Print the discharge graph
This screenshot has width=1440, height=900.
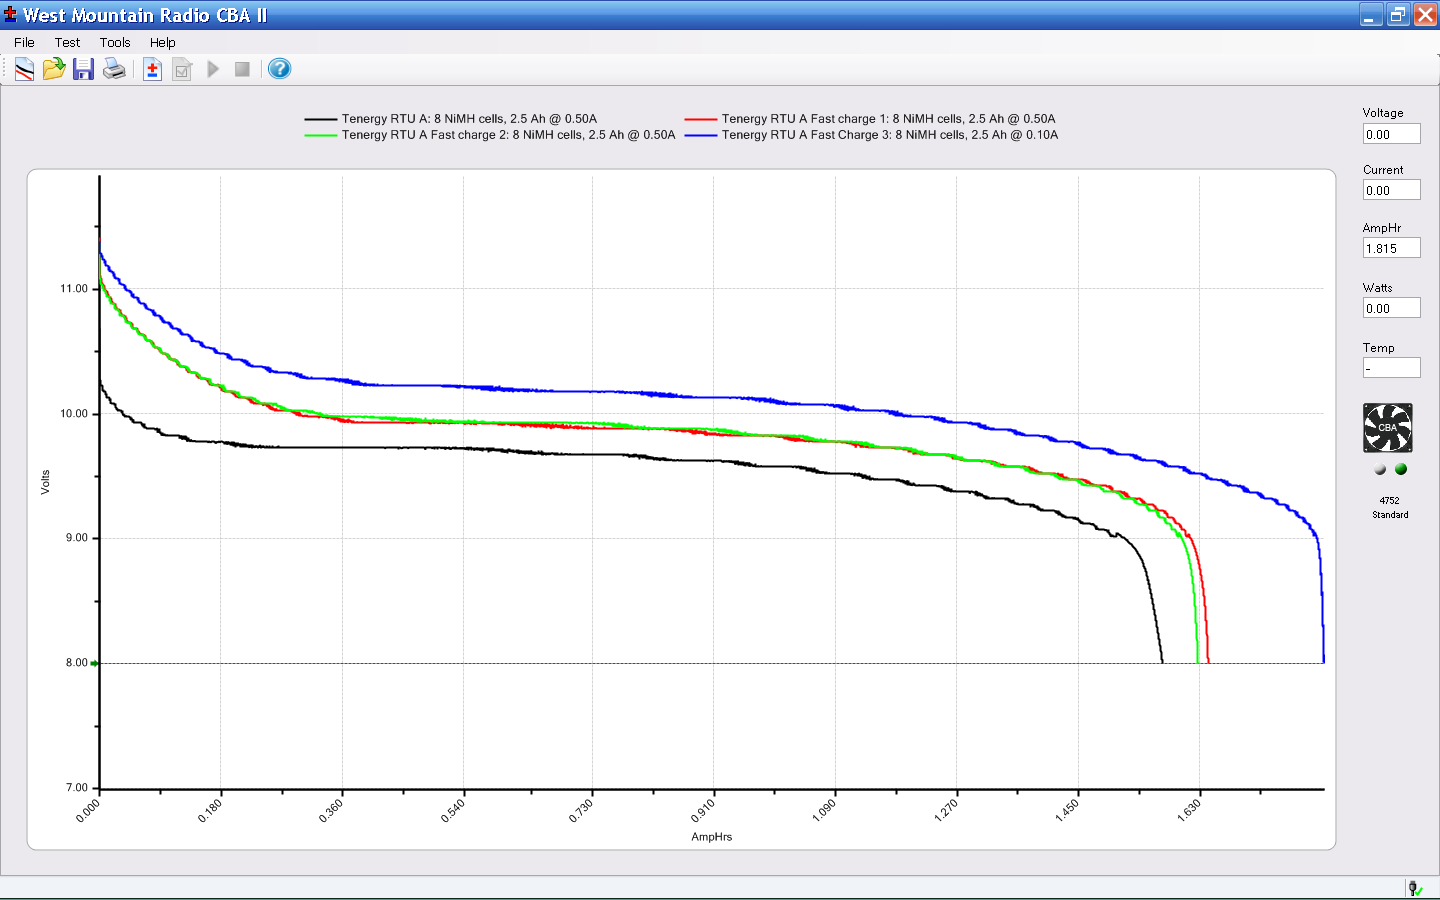tap(114, 69)
